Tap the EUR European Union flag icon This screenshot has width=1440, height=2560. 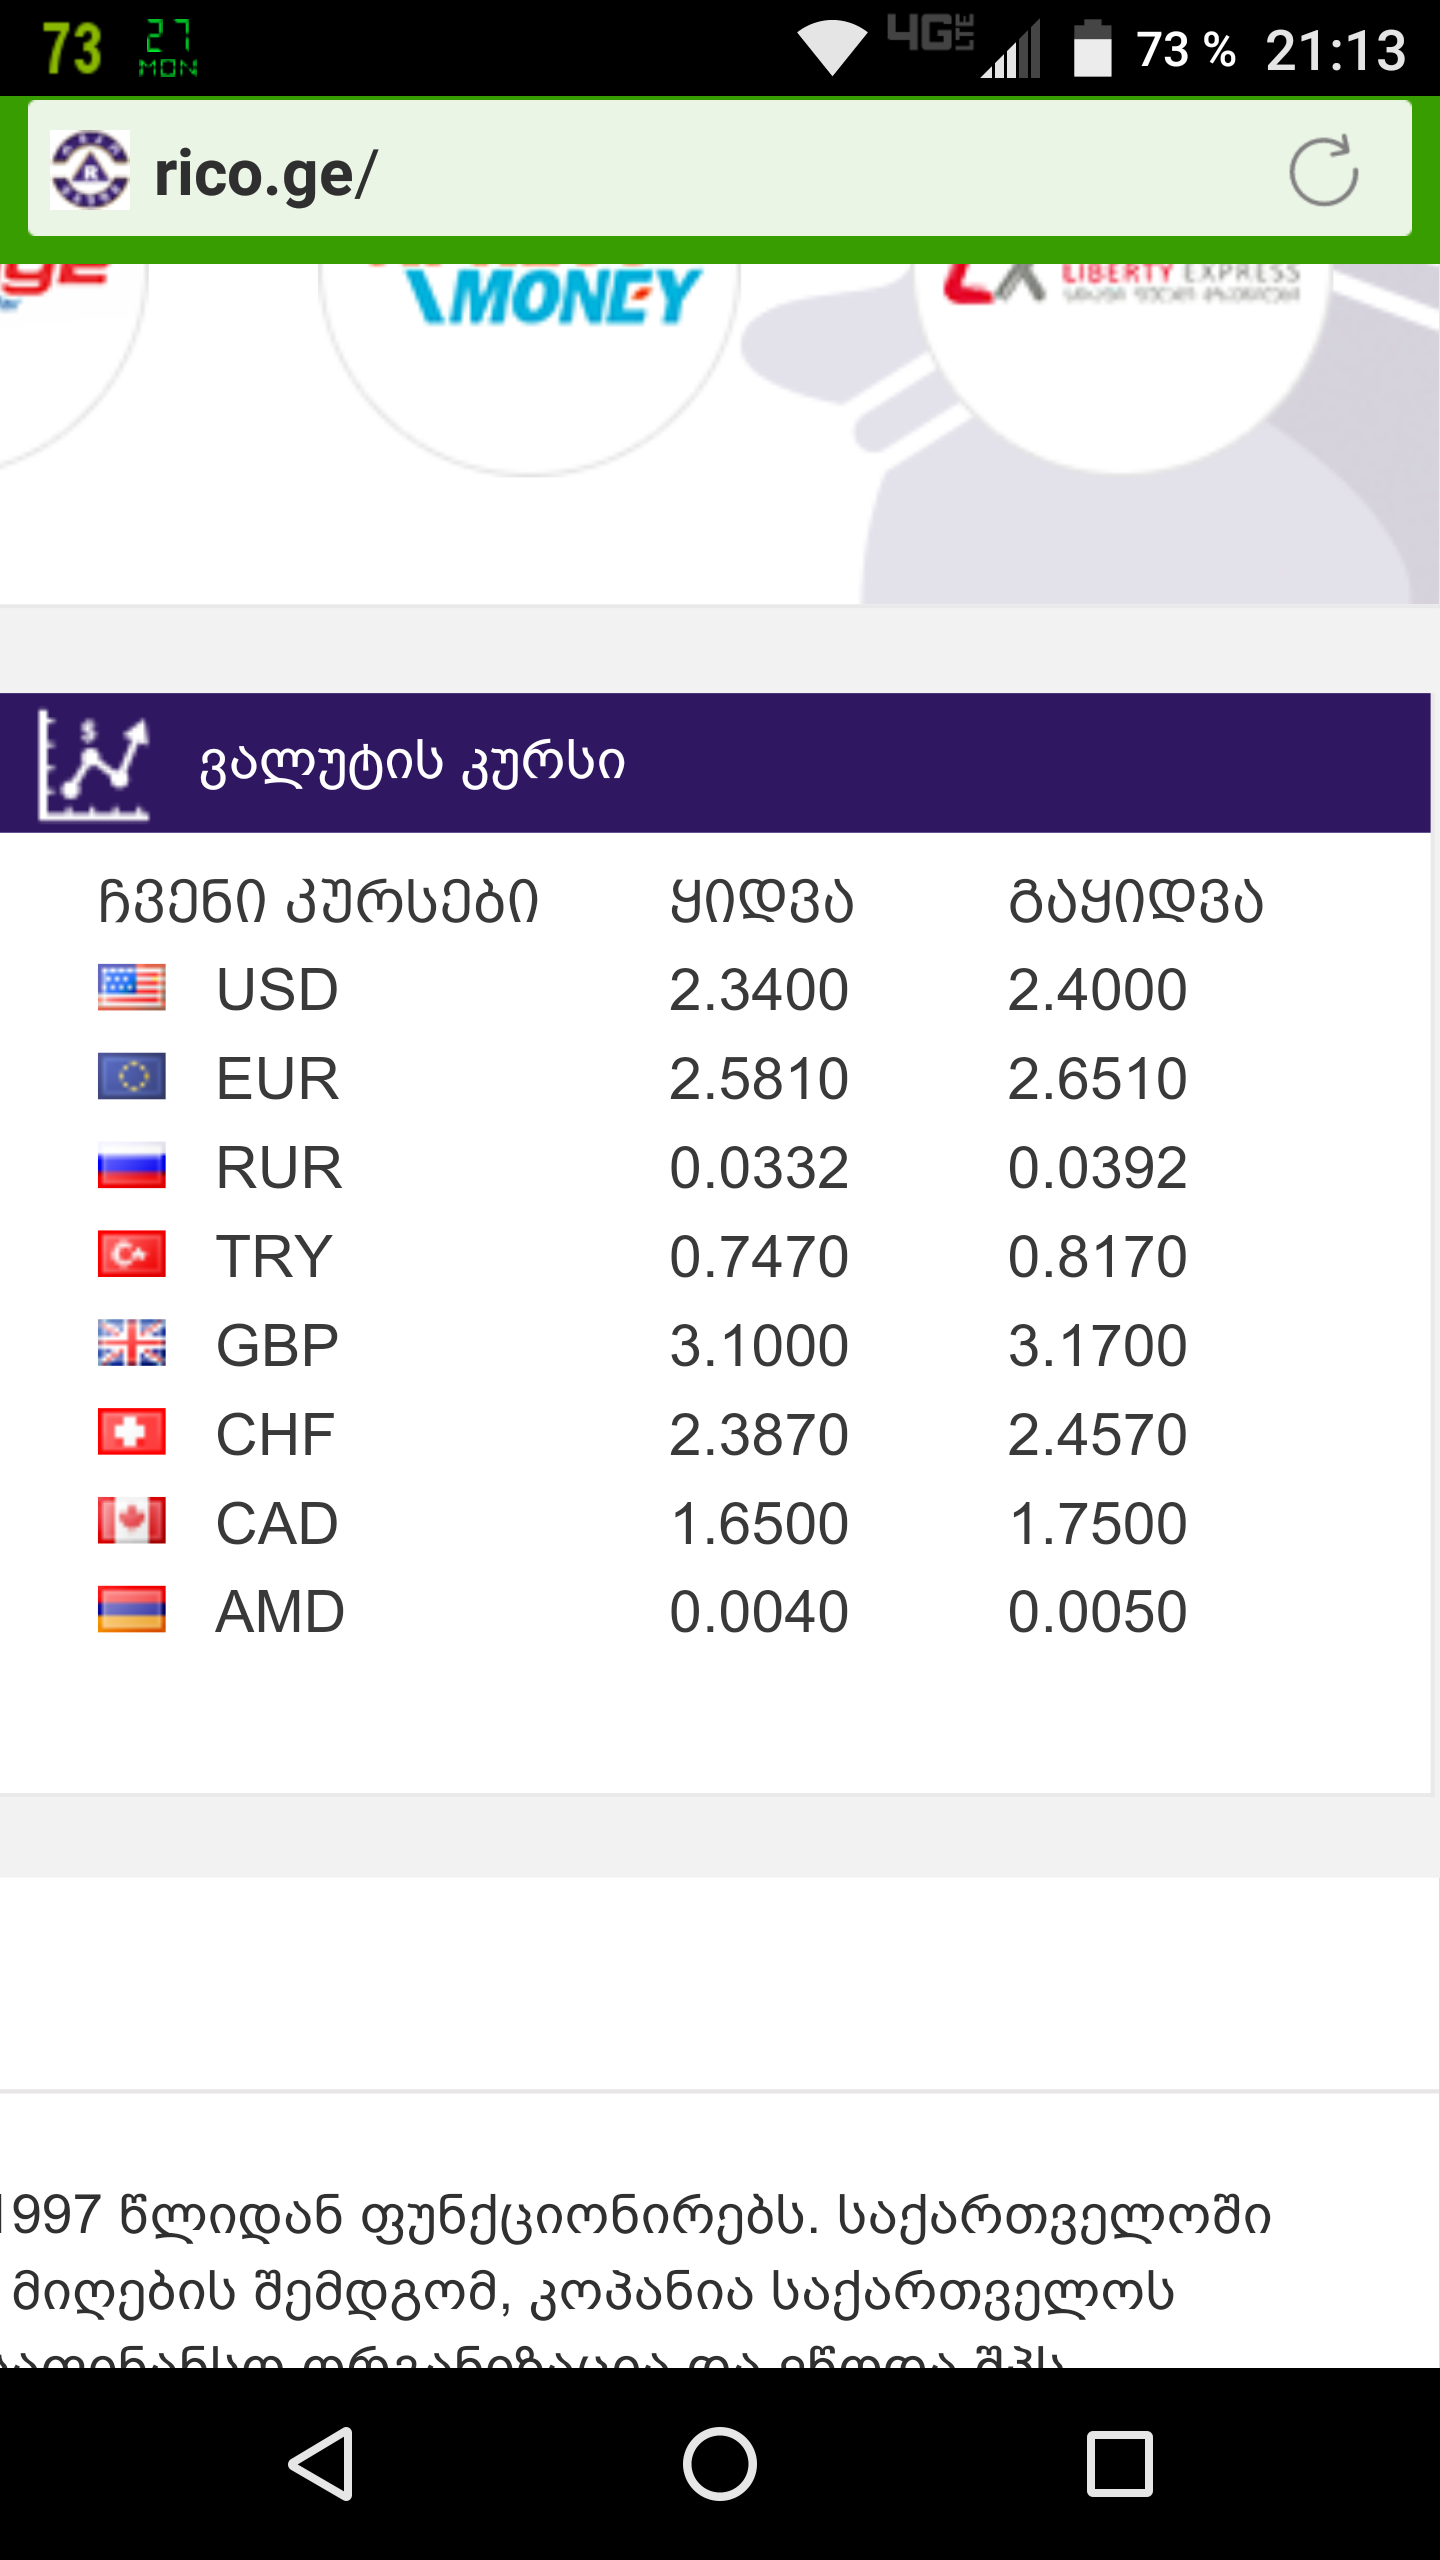coord(131,1077)
